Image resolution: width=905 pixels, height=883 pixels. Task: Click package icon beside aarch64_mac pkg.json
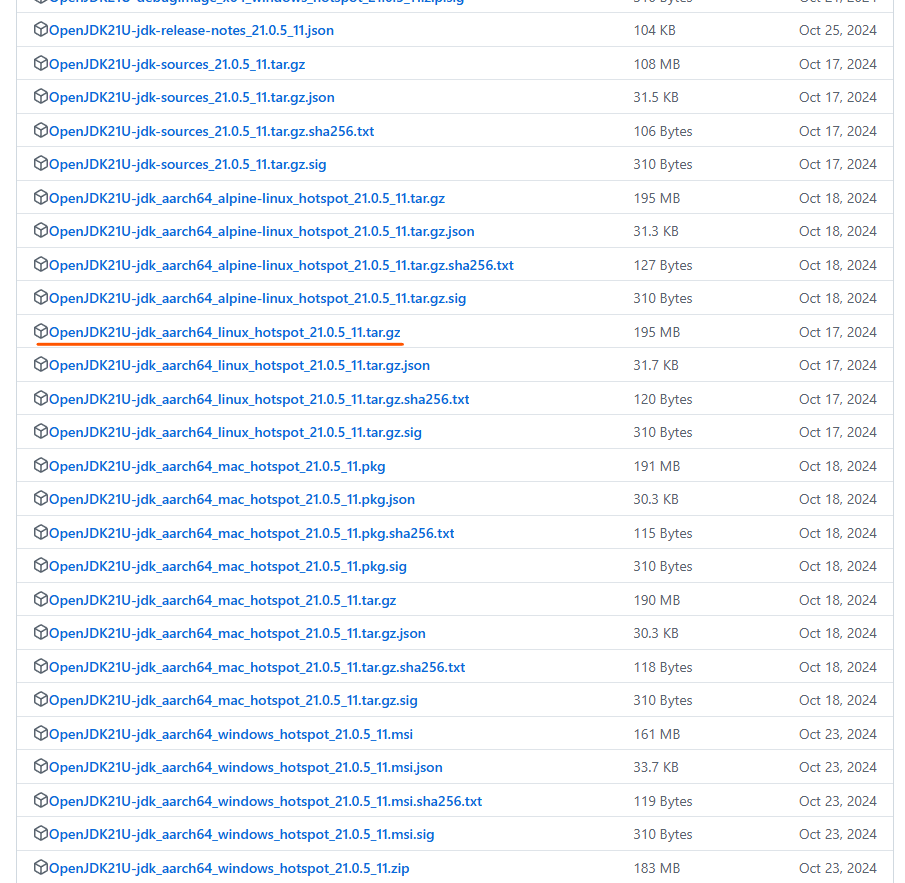click(x=40, y=498)
